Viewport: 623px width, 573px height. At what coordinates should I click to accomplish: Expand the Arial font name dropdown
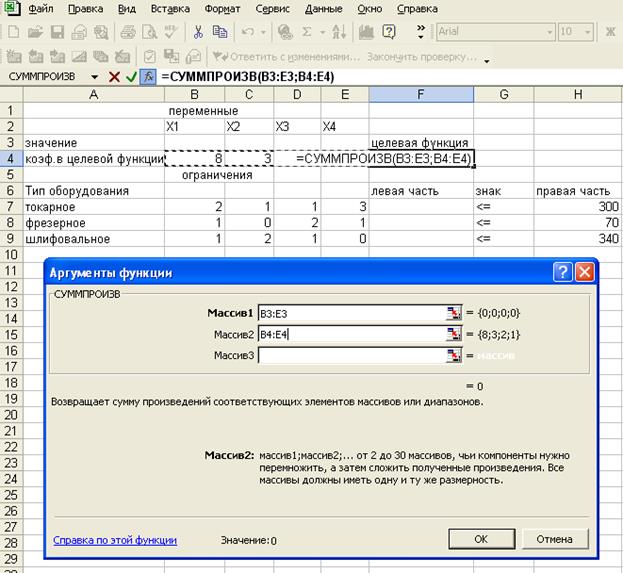click(547, 32)
